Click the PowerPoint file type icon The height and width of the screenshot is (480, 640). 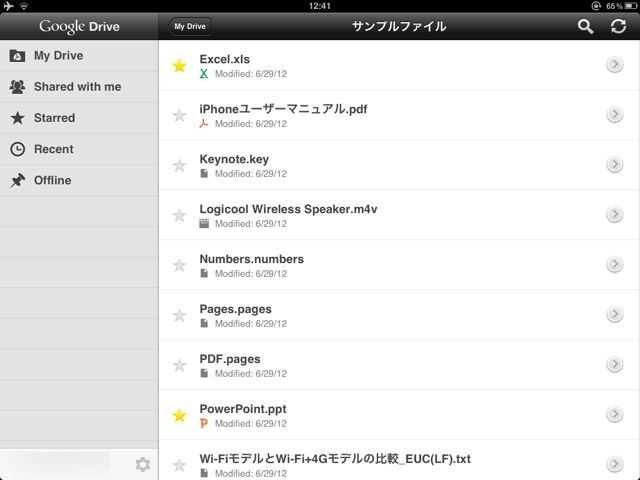point(204,423)
